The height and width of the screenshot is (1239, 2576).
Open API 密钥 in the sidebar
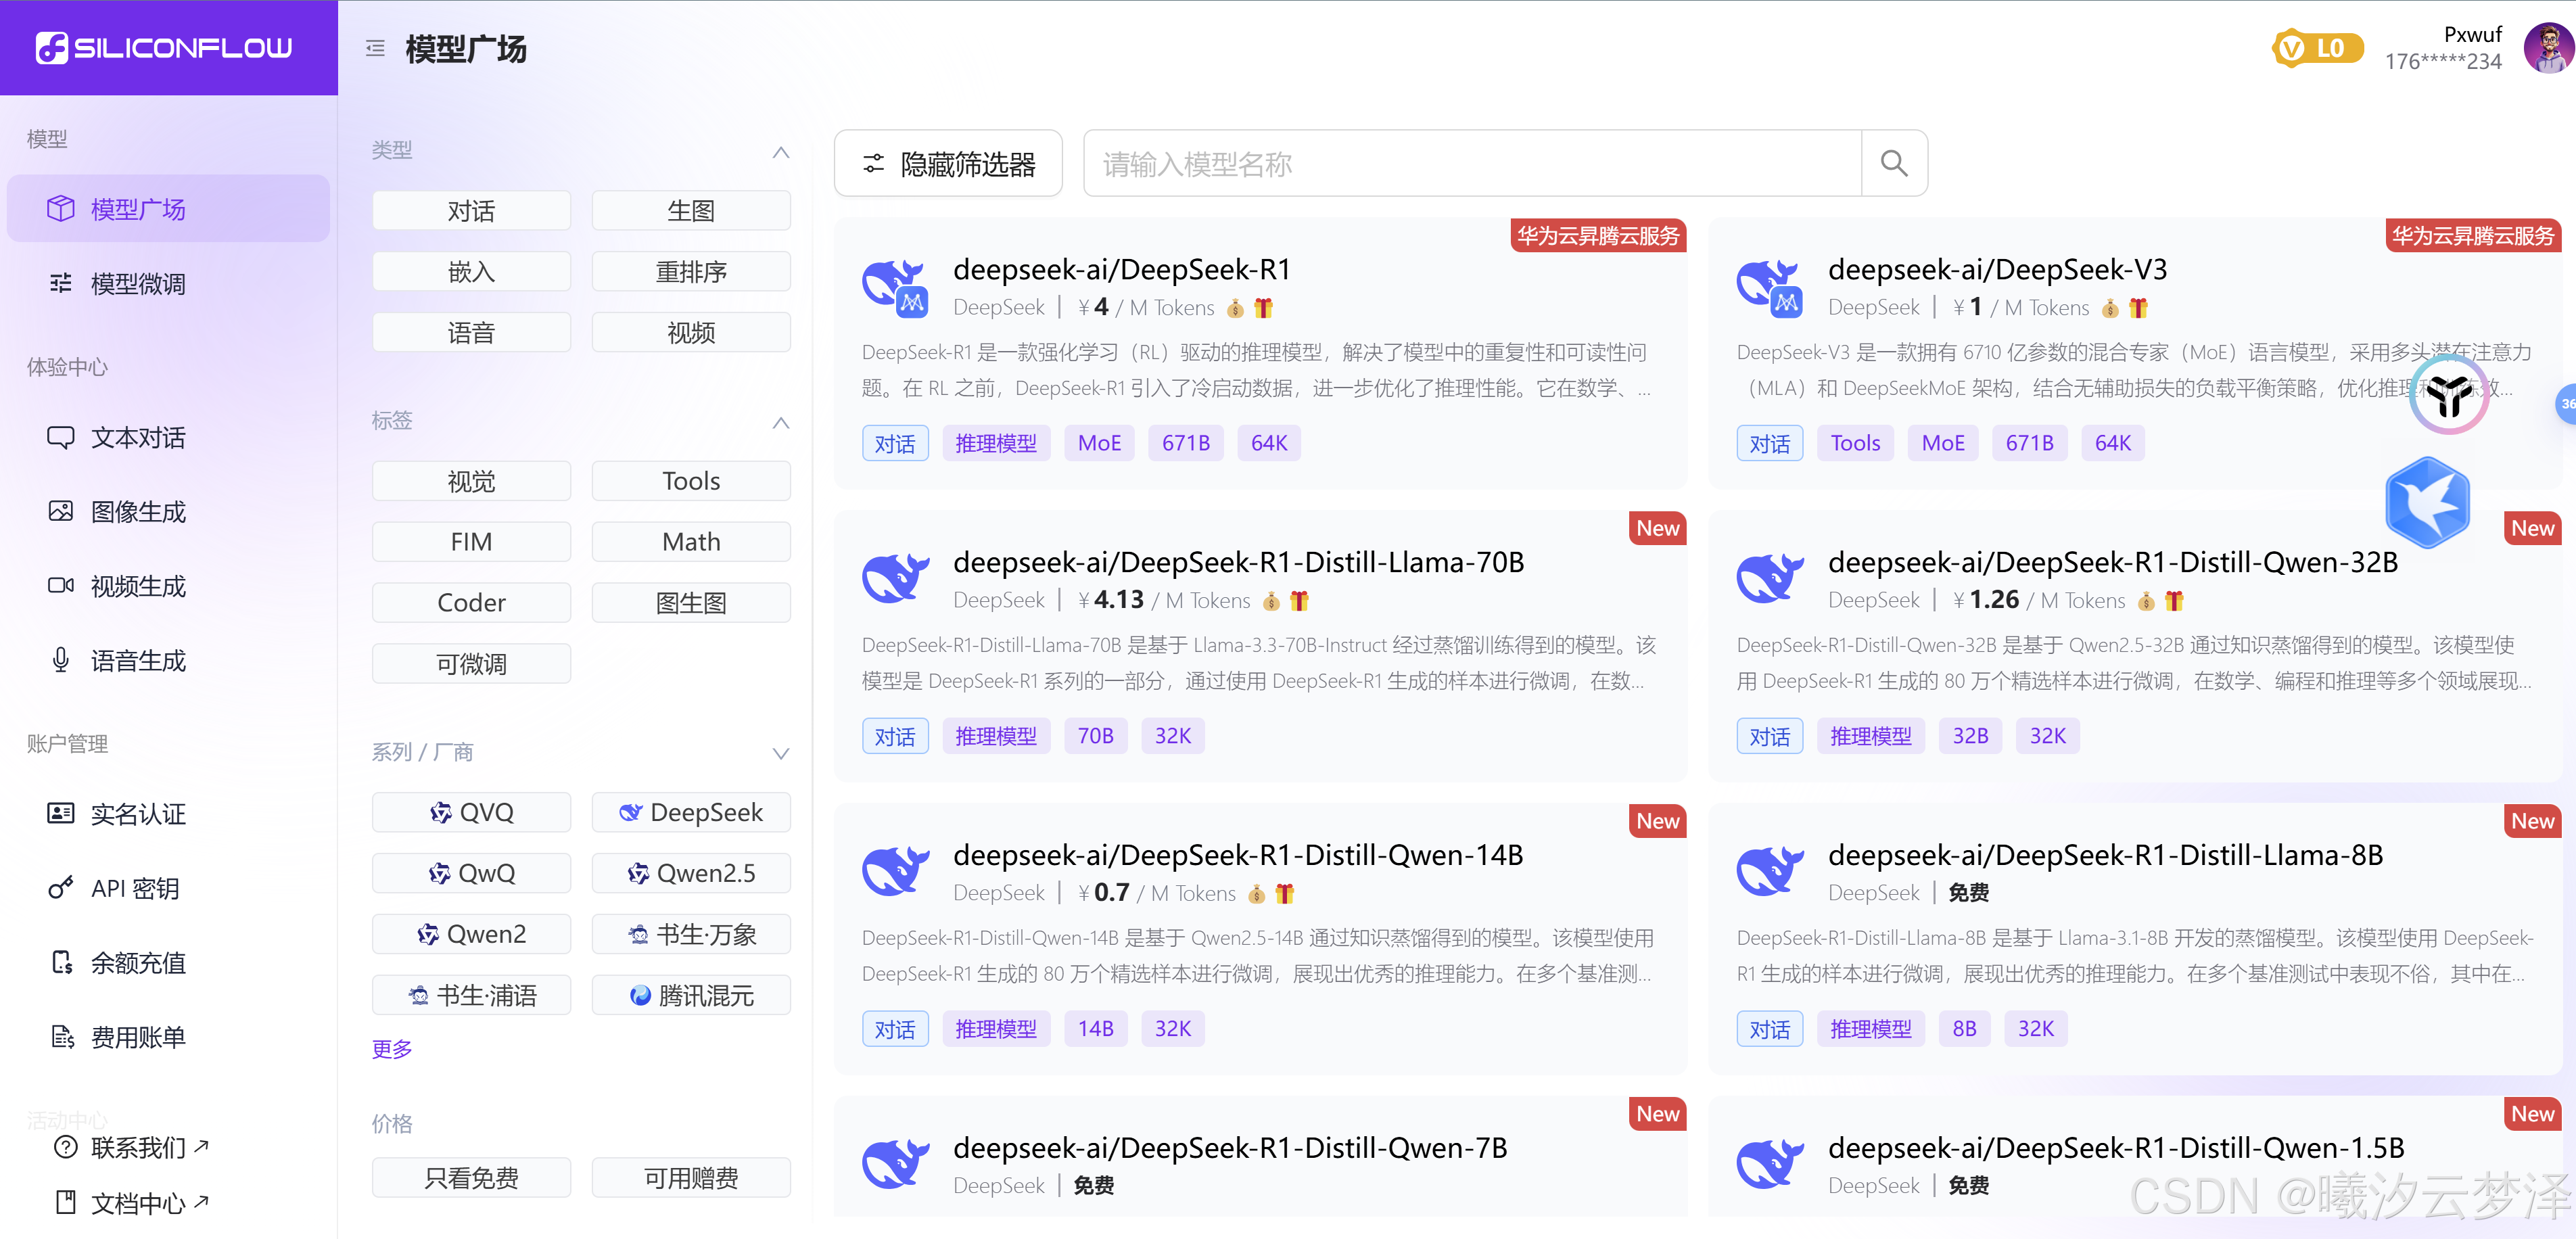[x=135, y=888]
